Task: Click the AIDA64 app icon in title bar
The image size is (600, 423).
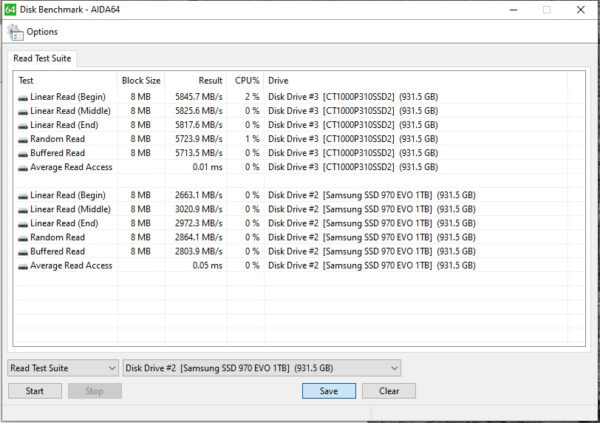Action: [x=10, y=9]
